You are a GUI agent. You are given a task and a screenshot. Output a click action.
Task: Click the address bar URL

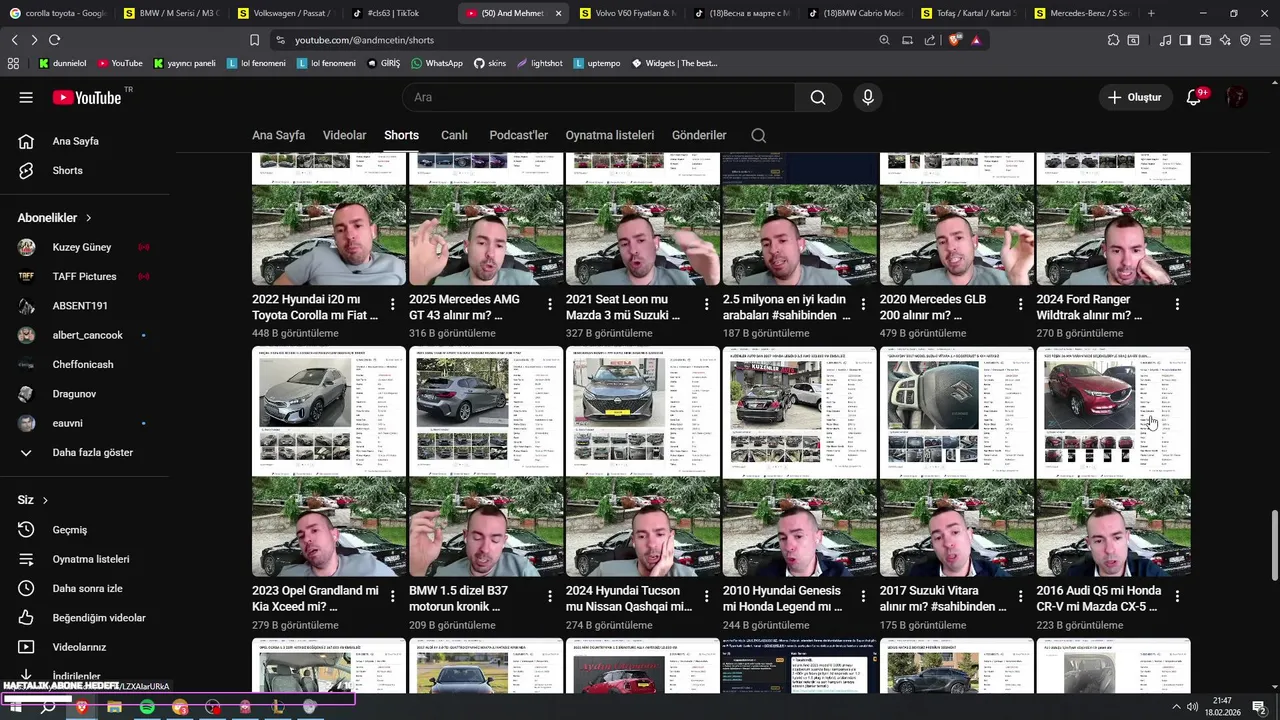point(365,40)
